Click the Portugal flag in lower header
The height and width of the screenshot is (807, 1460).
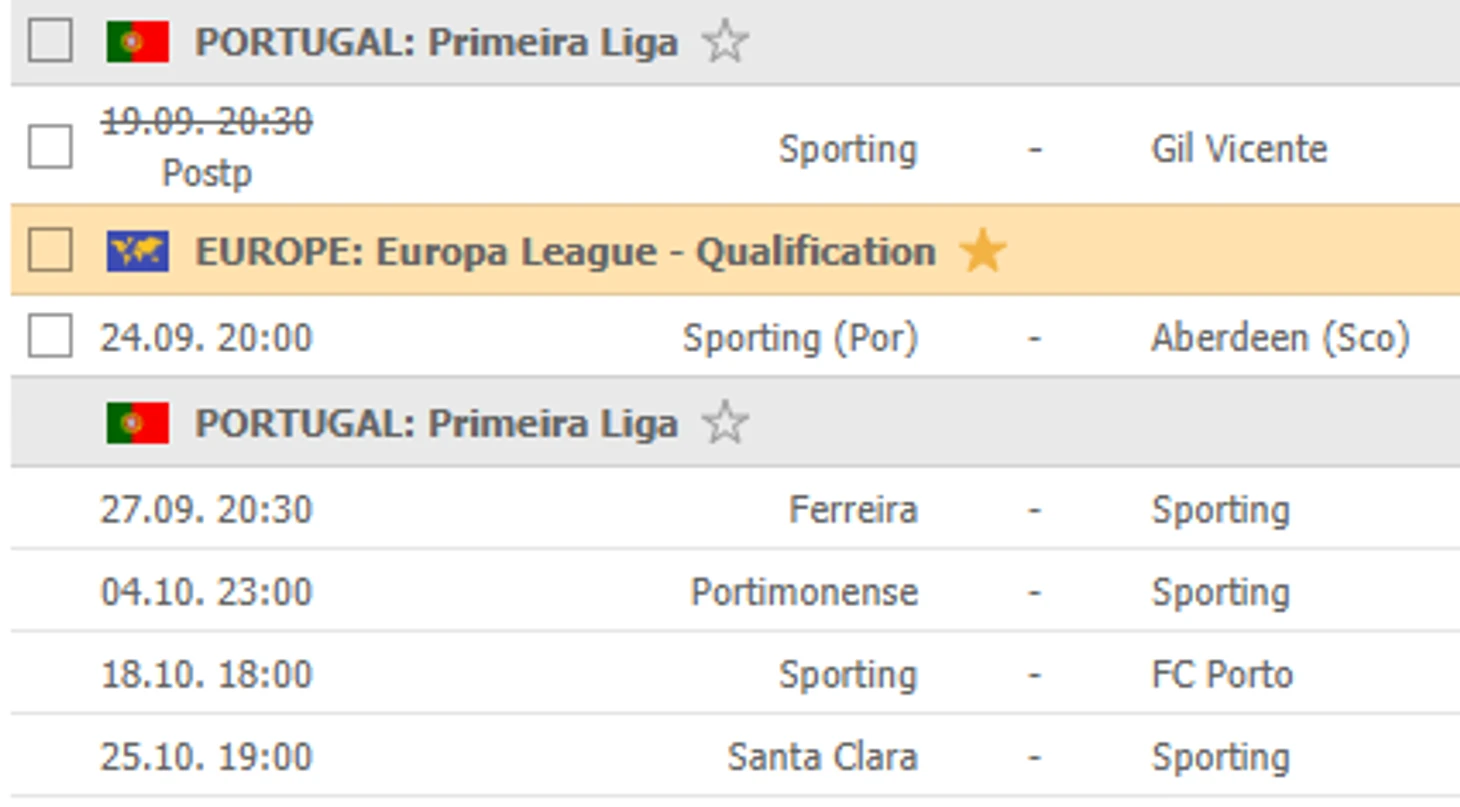[138, 424]
